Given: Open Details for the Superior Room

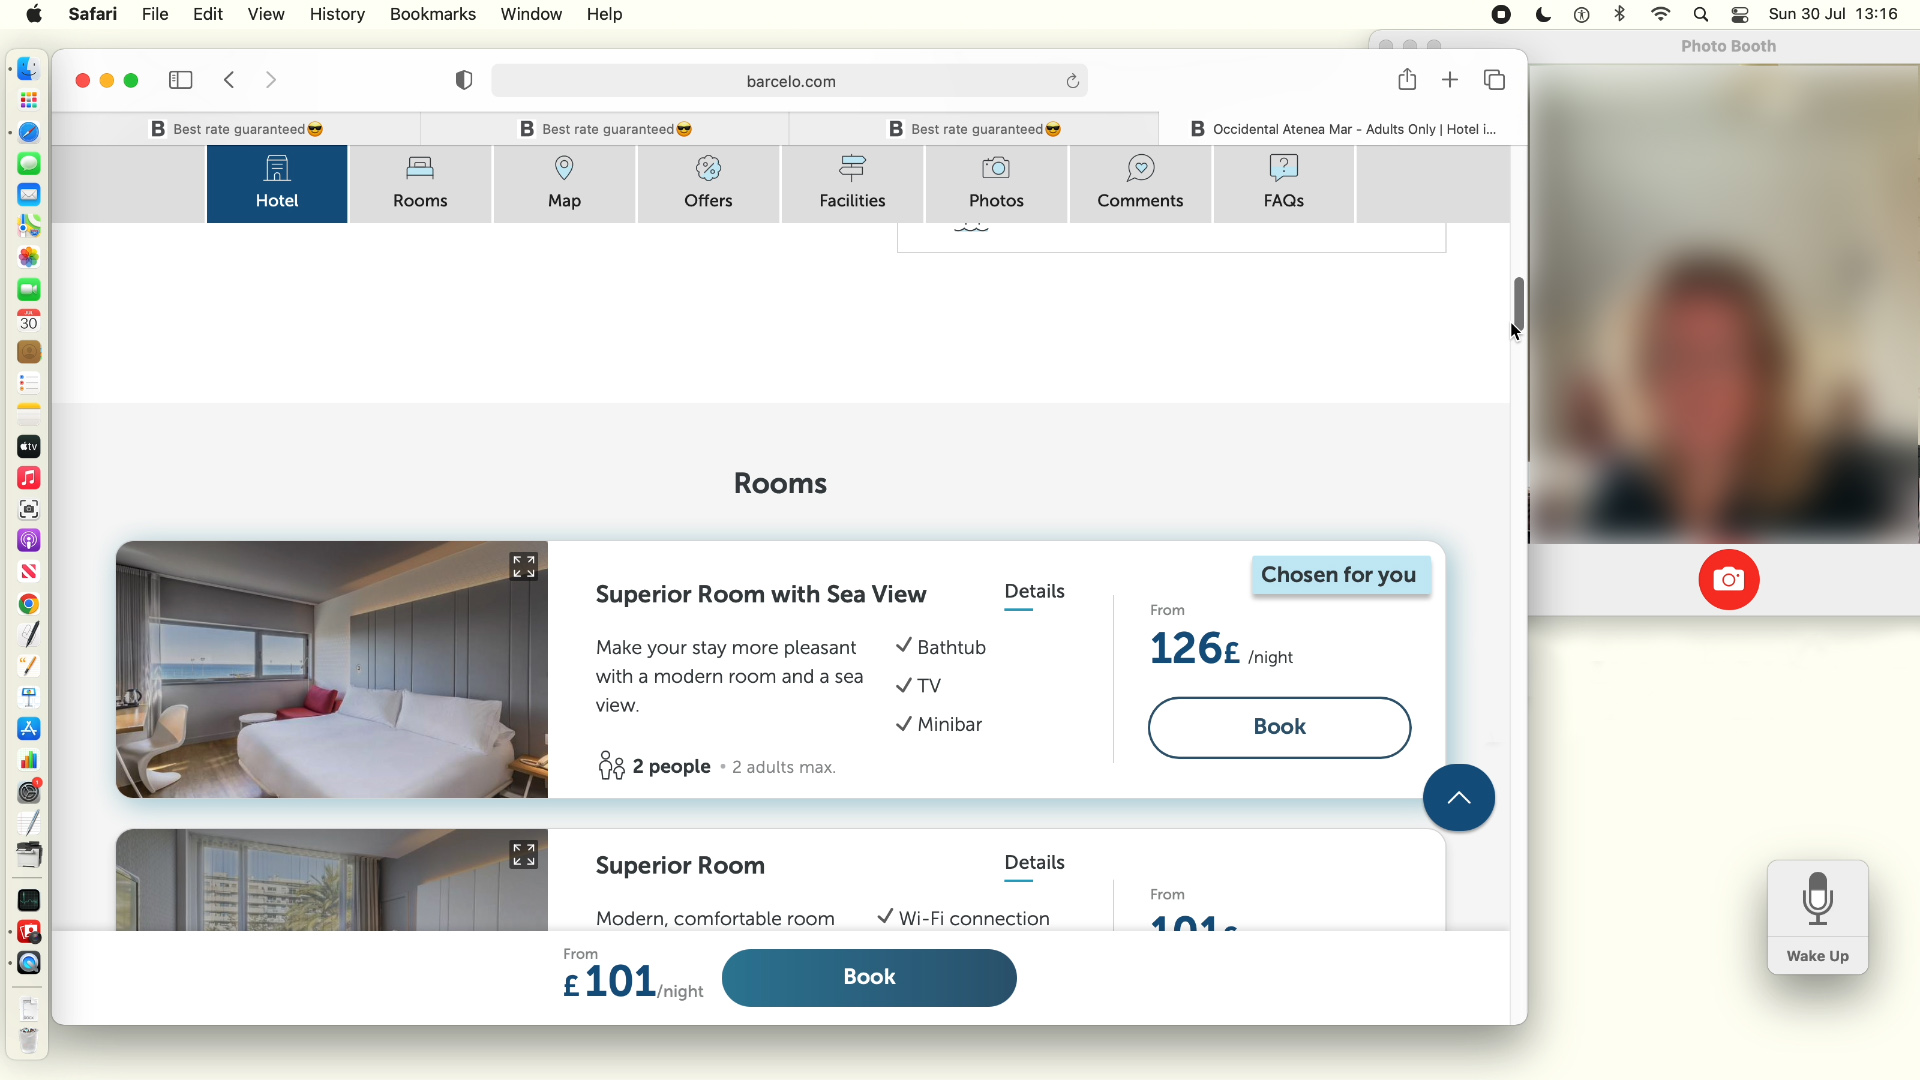Looking at the screenshot, I should [x=1034, y=862].
